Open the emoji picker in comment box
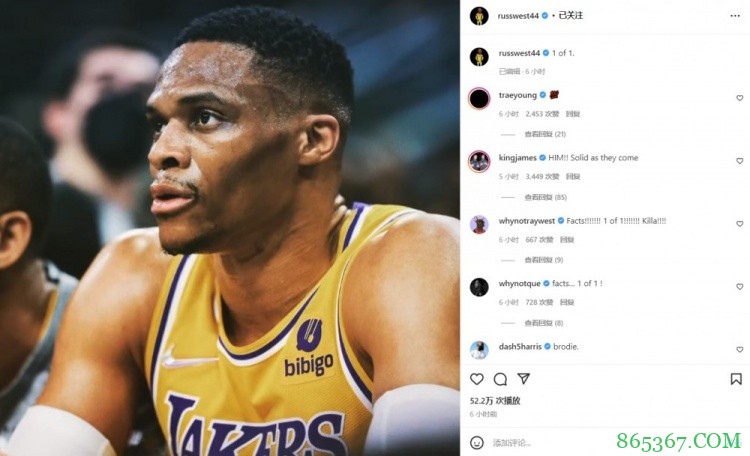The height and width of the screenshot is (456, 750). (x=478, y=441)
